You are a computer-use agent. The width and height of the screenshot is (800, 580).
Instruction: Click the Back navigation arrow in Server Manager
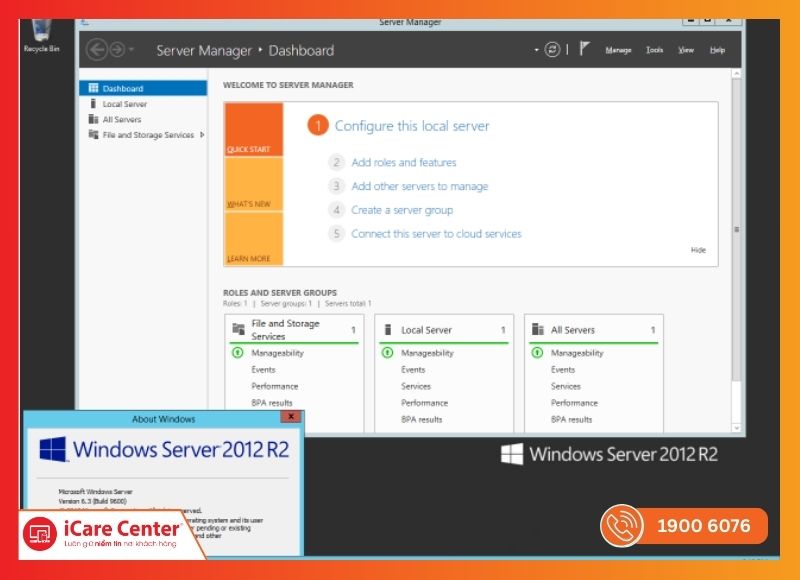[97, 50]
